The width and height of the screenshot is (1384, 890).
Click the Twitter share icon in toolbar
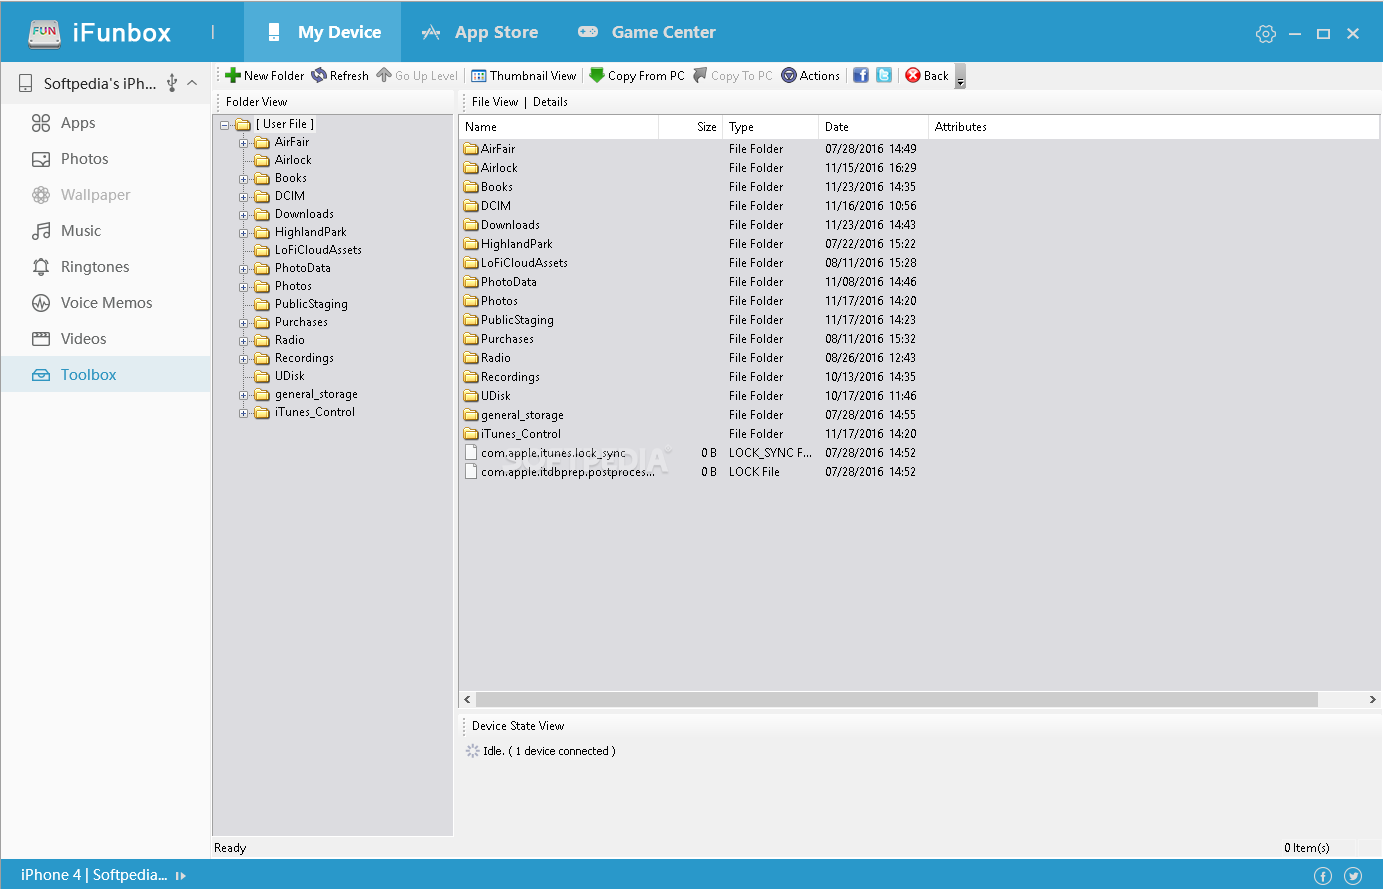click(x=884, y=75)
